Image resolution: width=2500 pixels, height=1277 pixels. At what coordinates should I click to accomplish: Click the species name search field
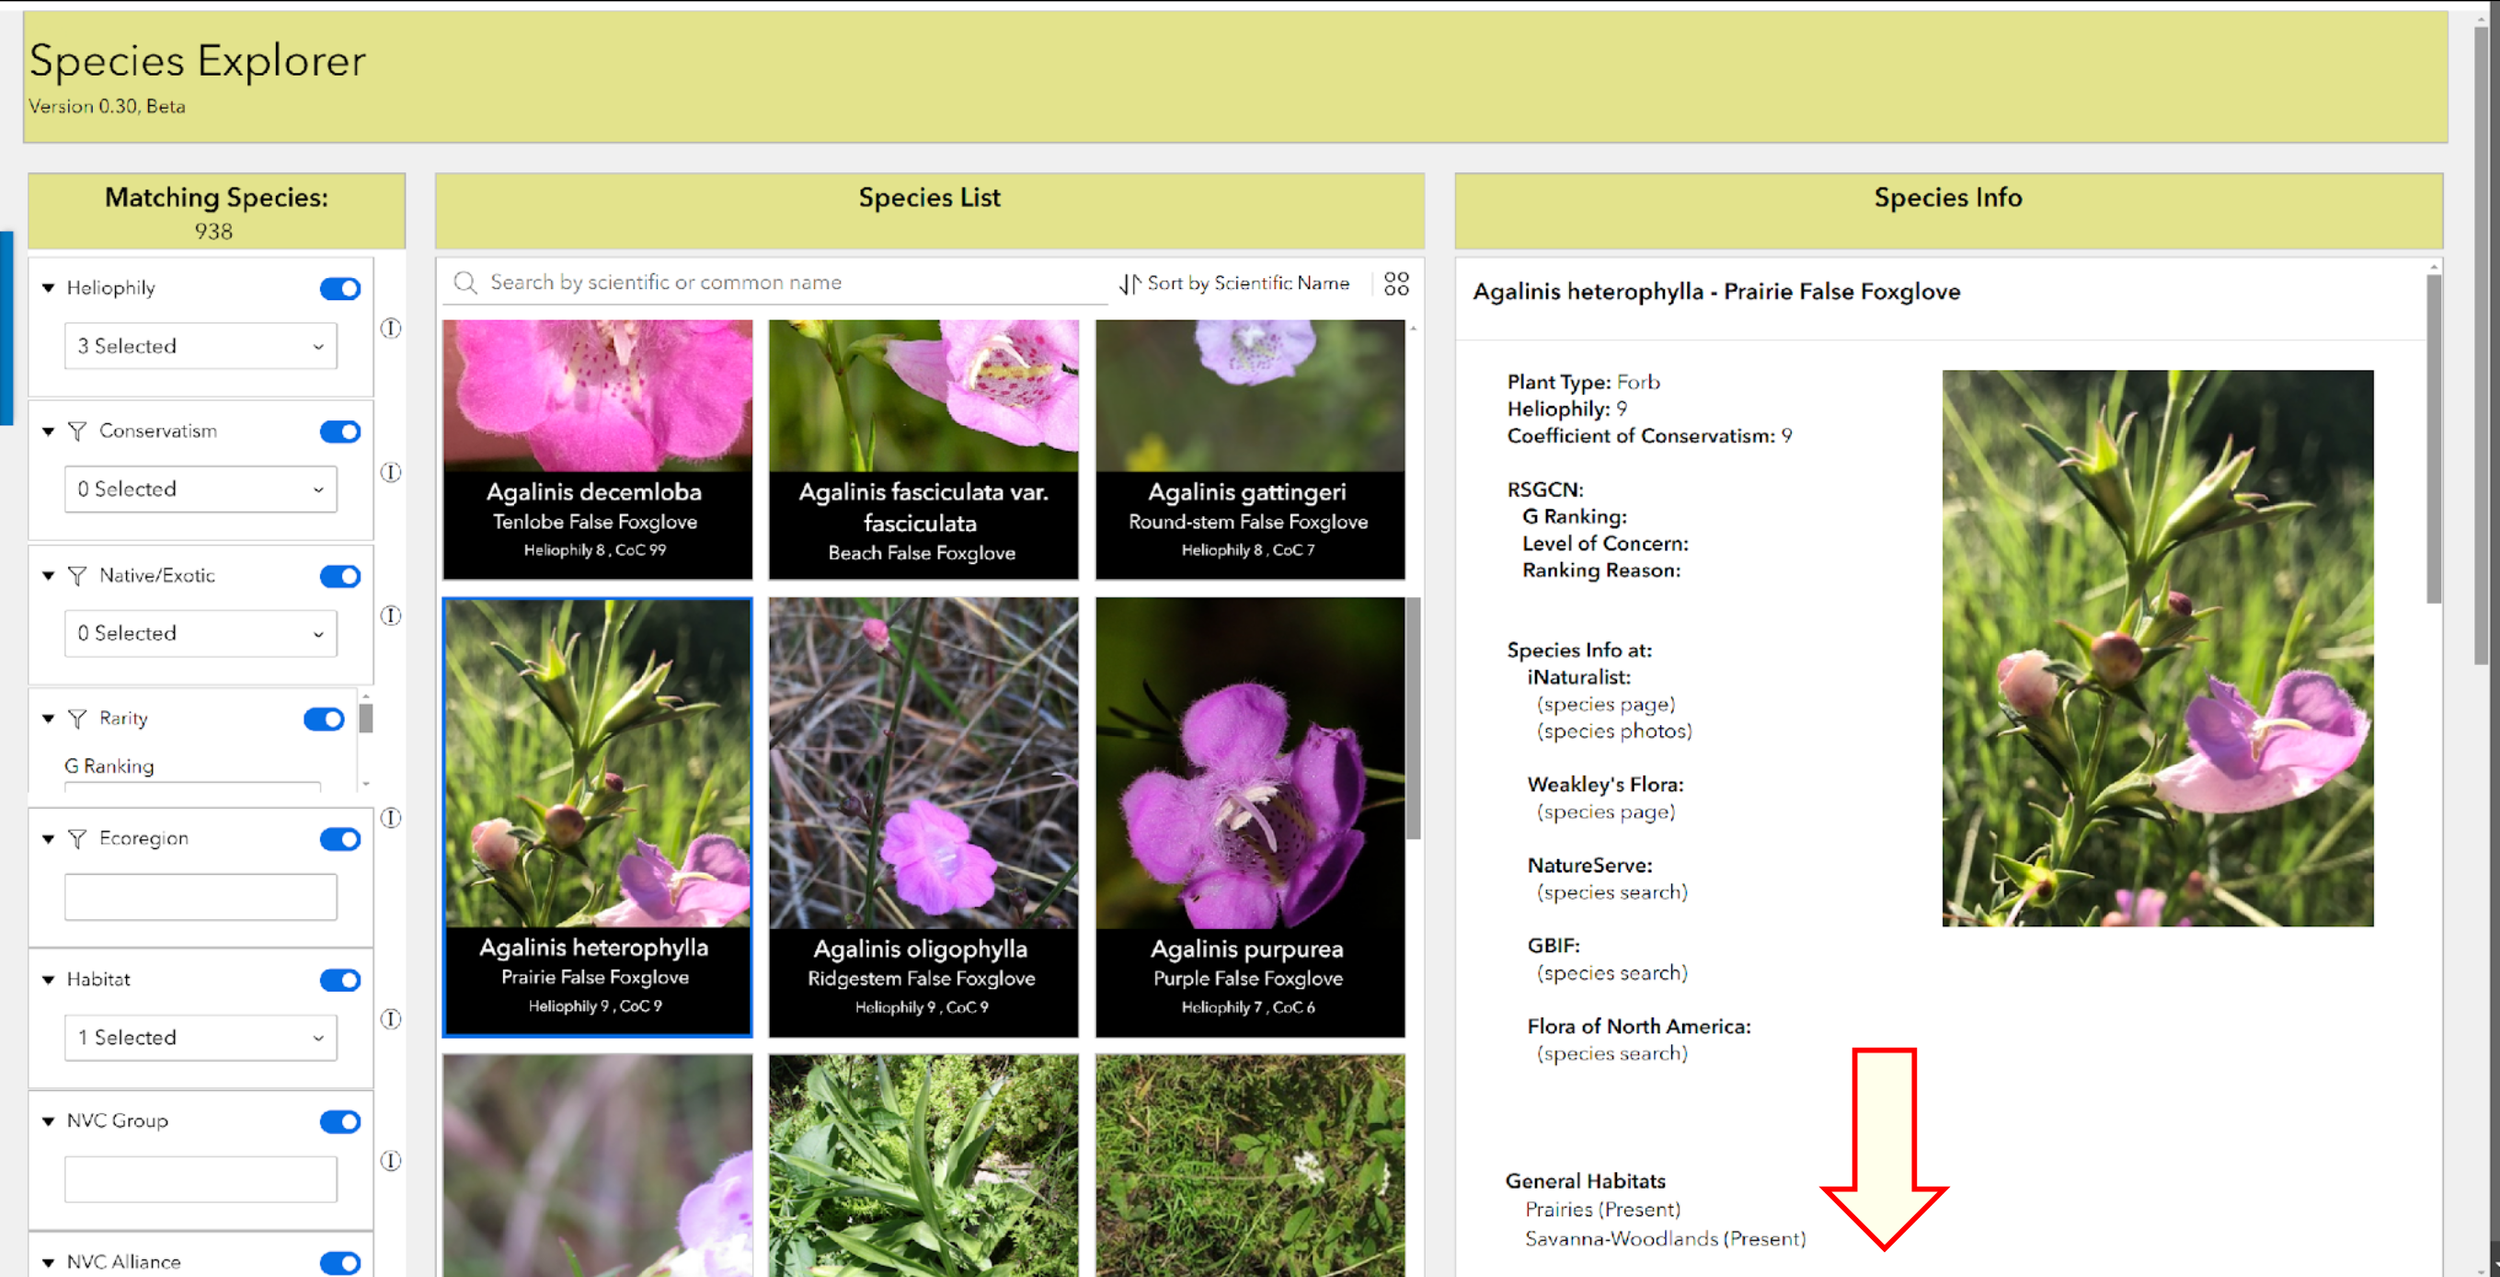(790, 283)
